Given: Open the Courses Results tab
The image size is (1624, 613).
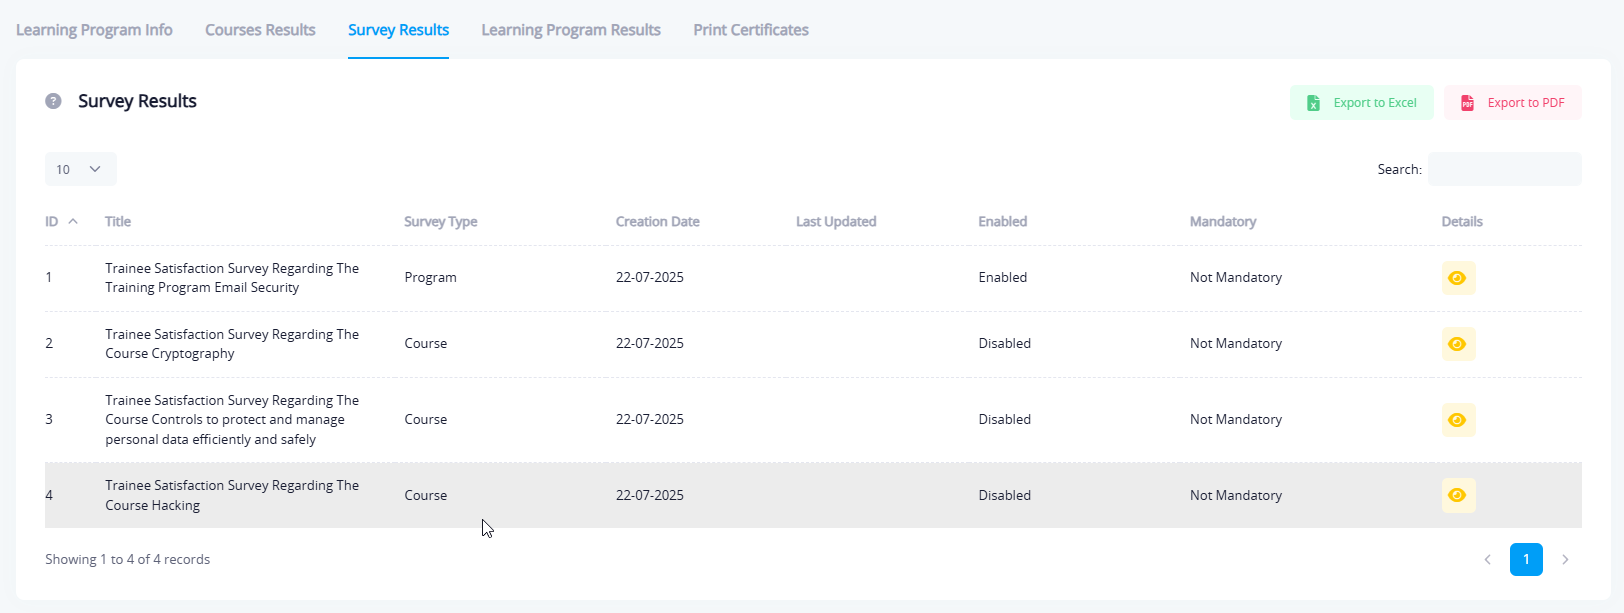Looking at the screenshot, I should [x=260, y=30].
